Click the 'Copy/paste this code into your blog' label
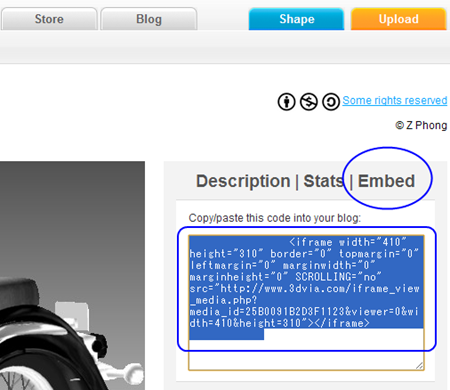The height and width of the screenshot is (390, 450). pos(275,218)
